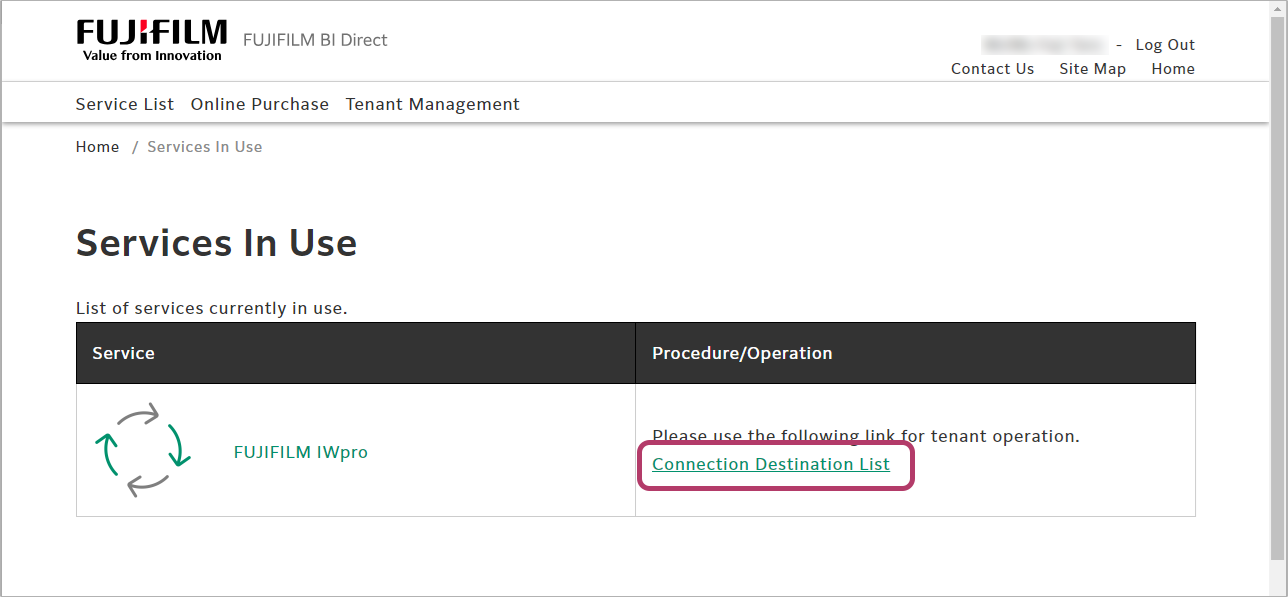
Task: Click the Service column header
Action: pos(123,353)
